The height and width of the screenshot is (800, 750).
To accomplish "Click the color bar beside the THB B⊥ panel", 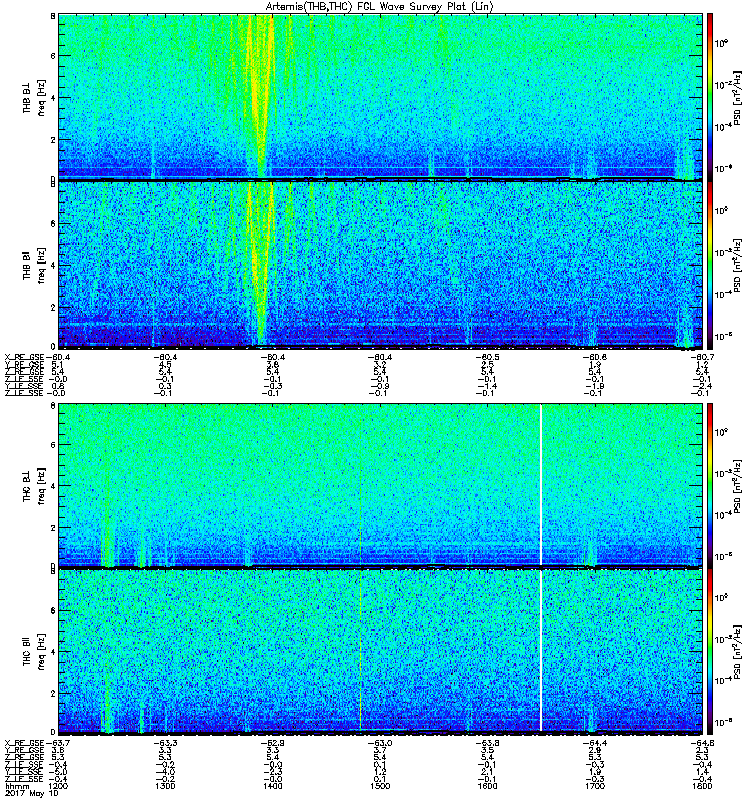I will (710, 96).
